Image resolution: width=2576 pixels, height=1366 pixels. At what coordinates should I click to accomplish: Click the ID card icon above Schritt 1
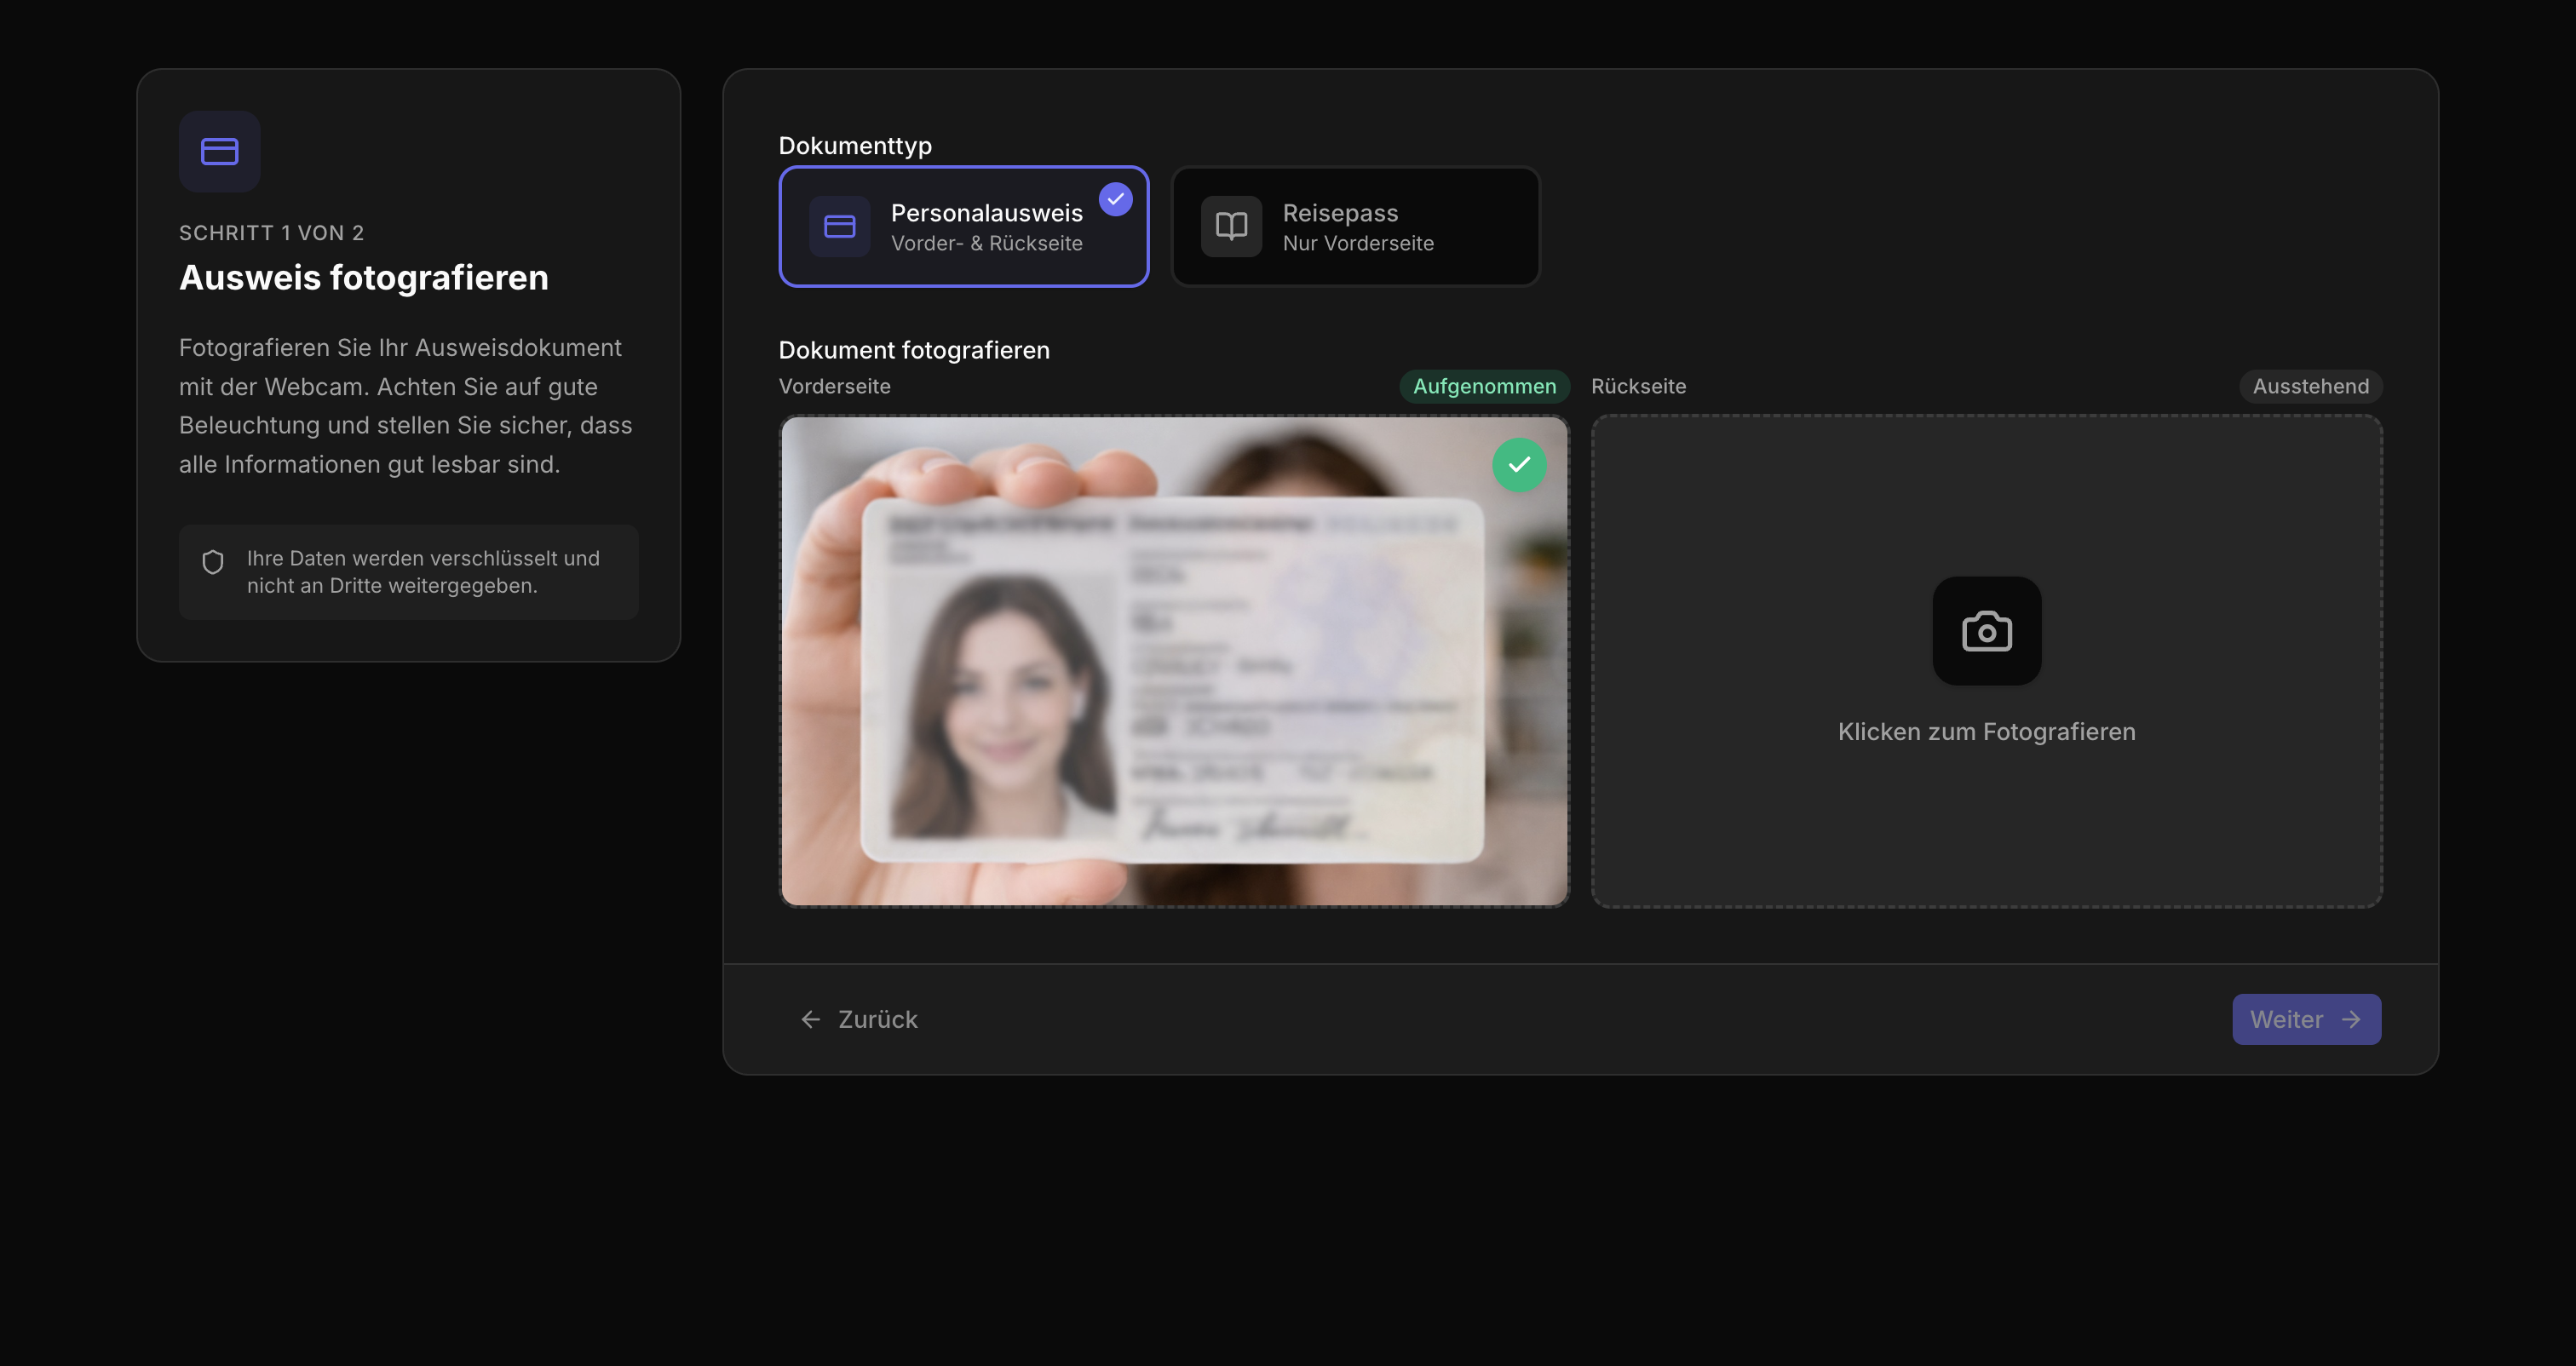point(219,151)
